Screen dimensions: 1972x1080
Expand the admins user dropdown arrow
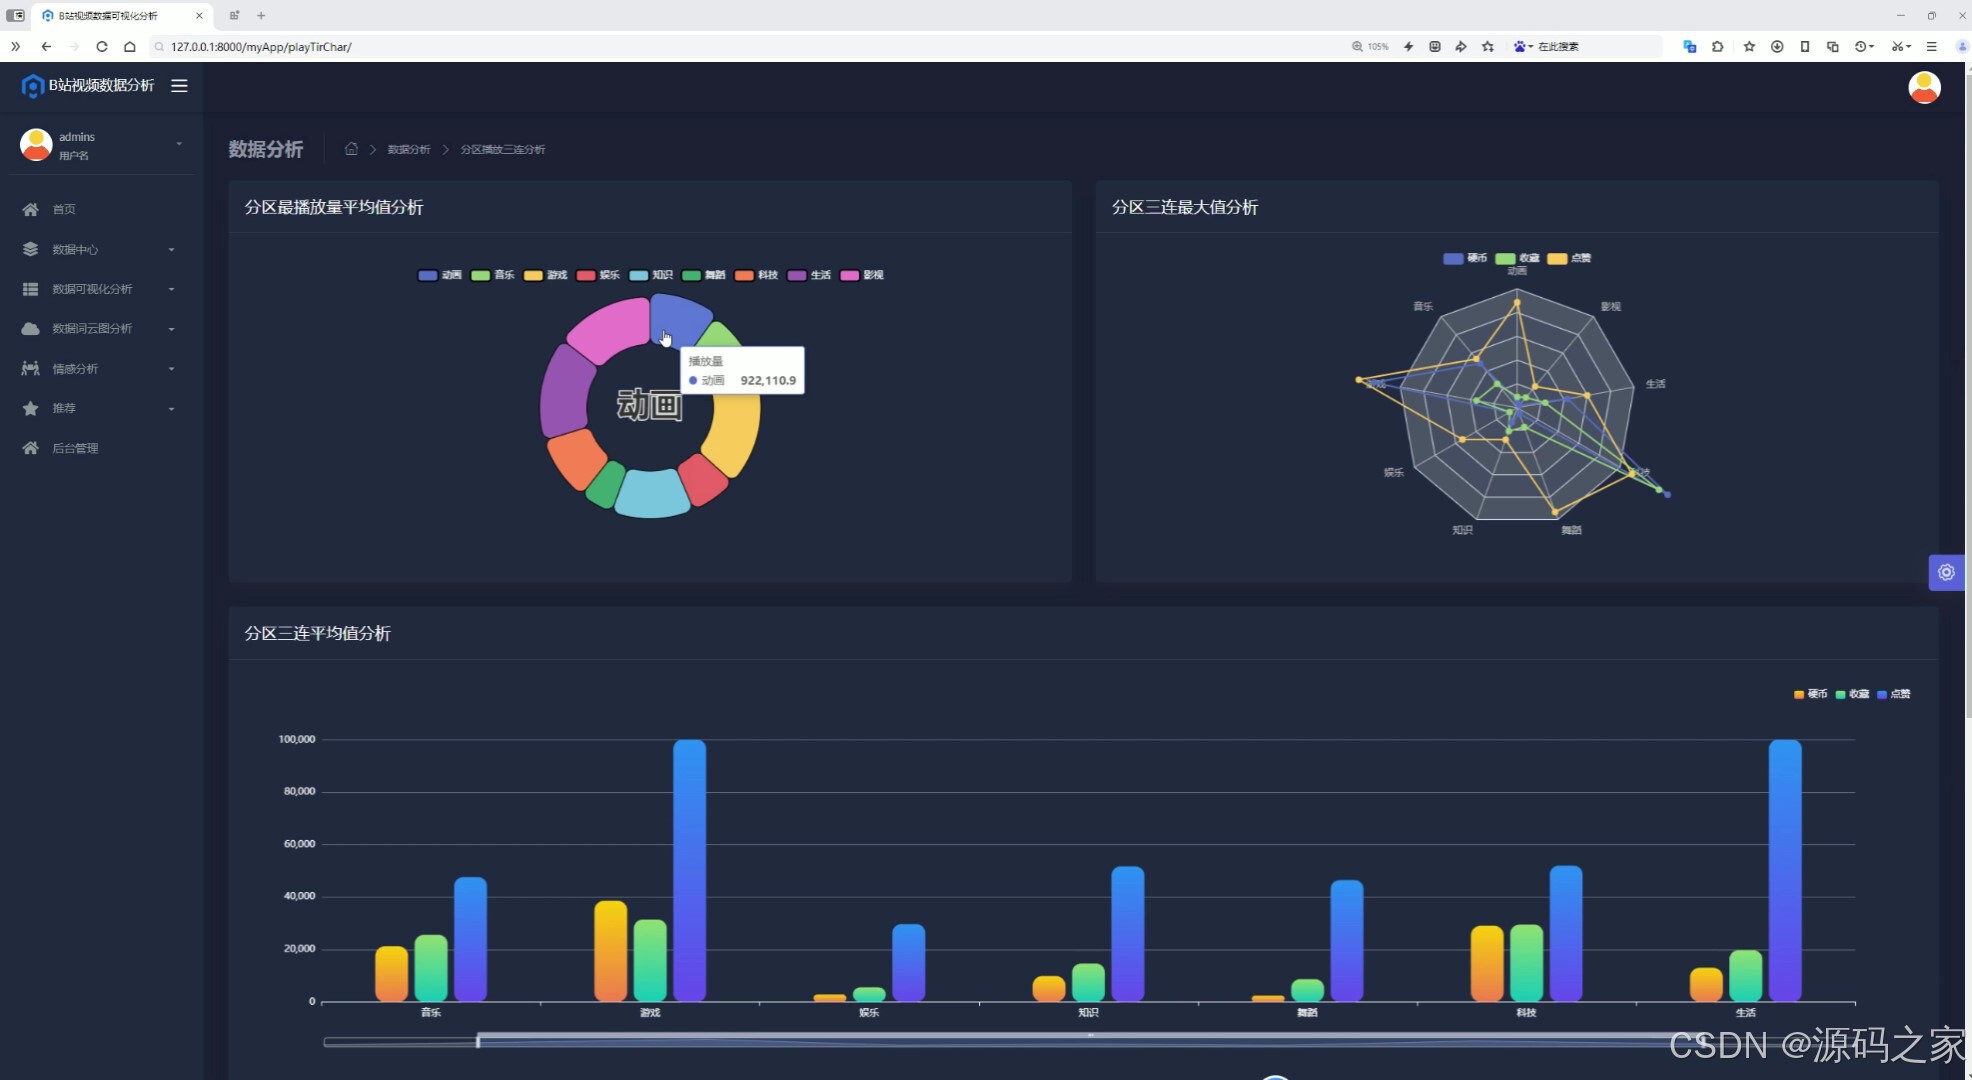[179, 144]
